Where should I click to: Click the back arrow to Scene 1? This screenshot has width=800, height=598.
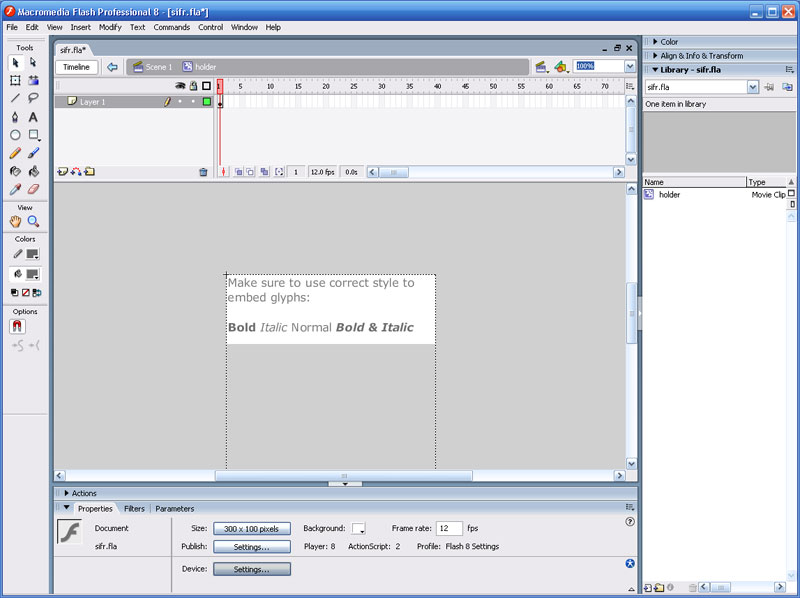tap(112, 67)
